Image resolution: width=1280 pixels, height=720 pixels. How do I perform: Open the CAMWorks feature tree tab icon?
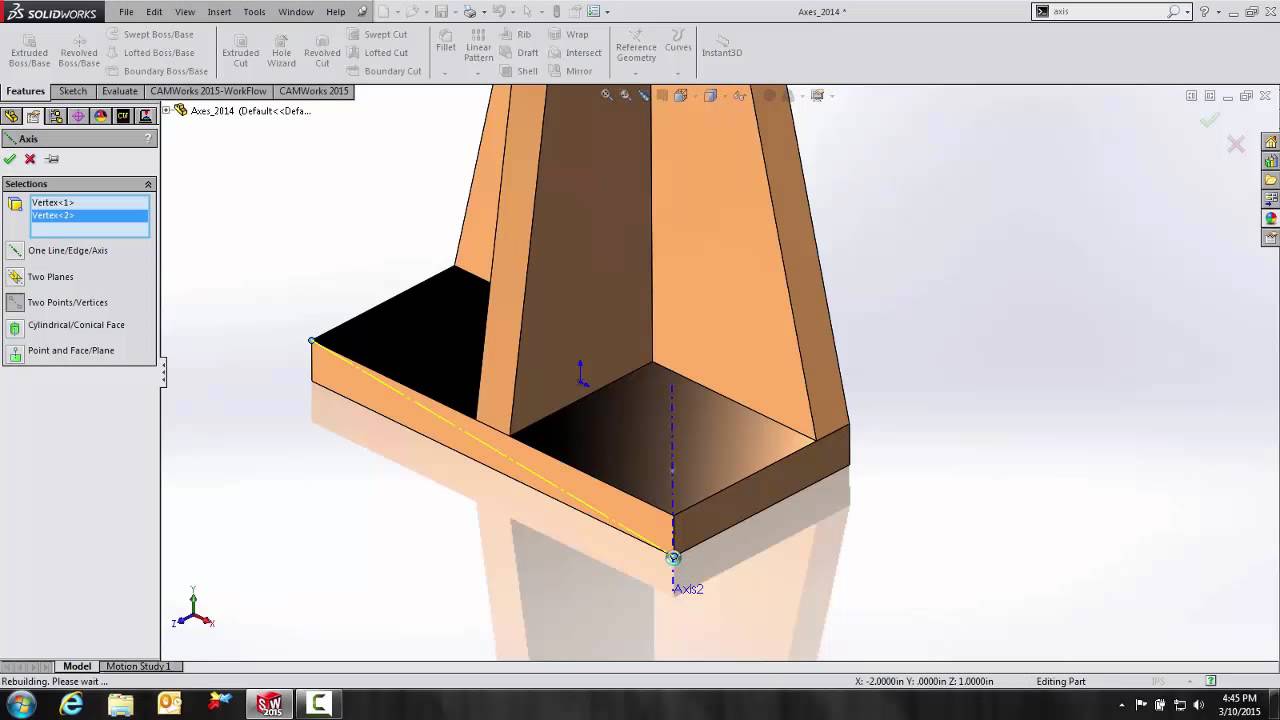(x=123, y=116)
